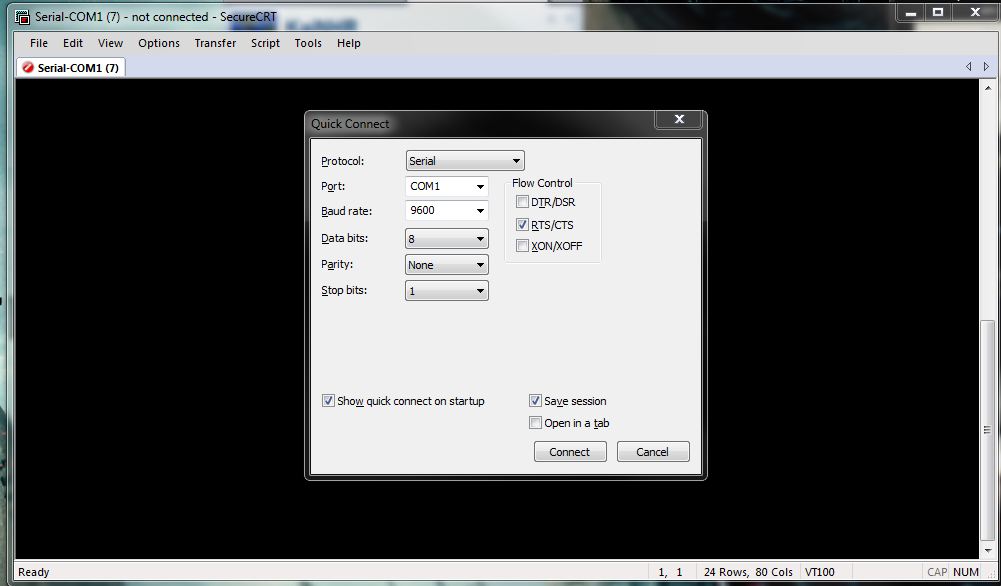The width and height of the screenshot is (1001, 586).
Task: Click the VT100 status bar entry
Action: click(820, 572)
